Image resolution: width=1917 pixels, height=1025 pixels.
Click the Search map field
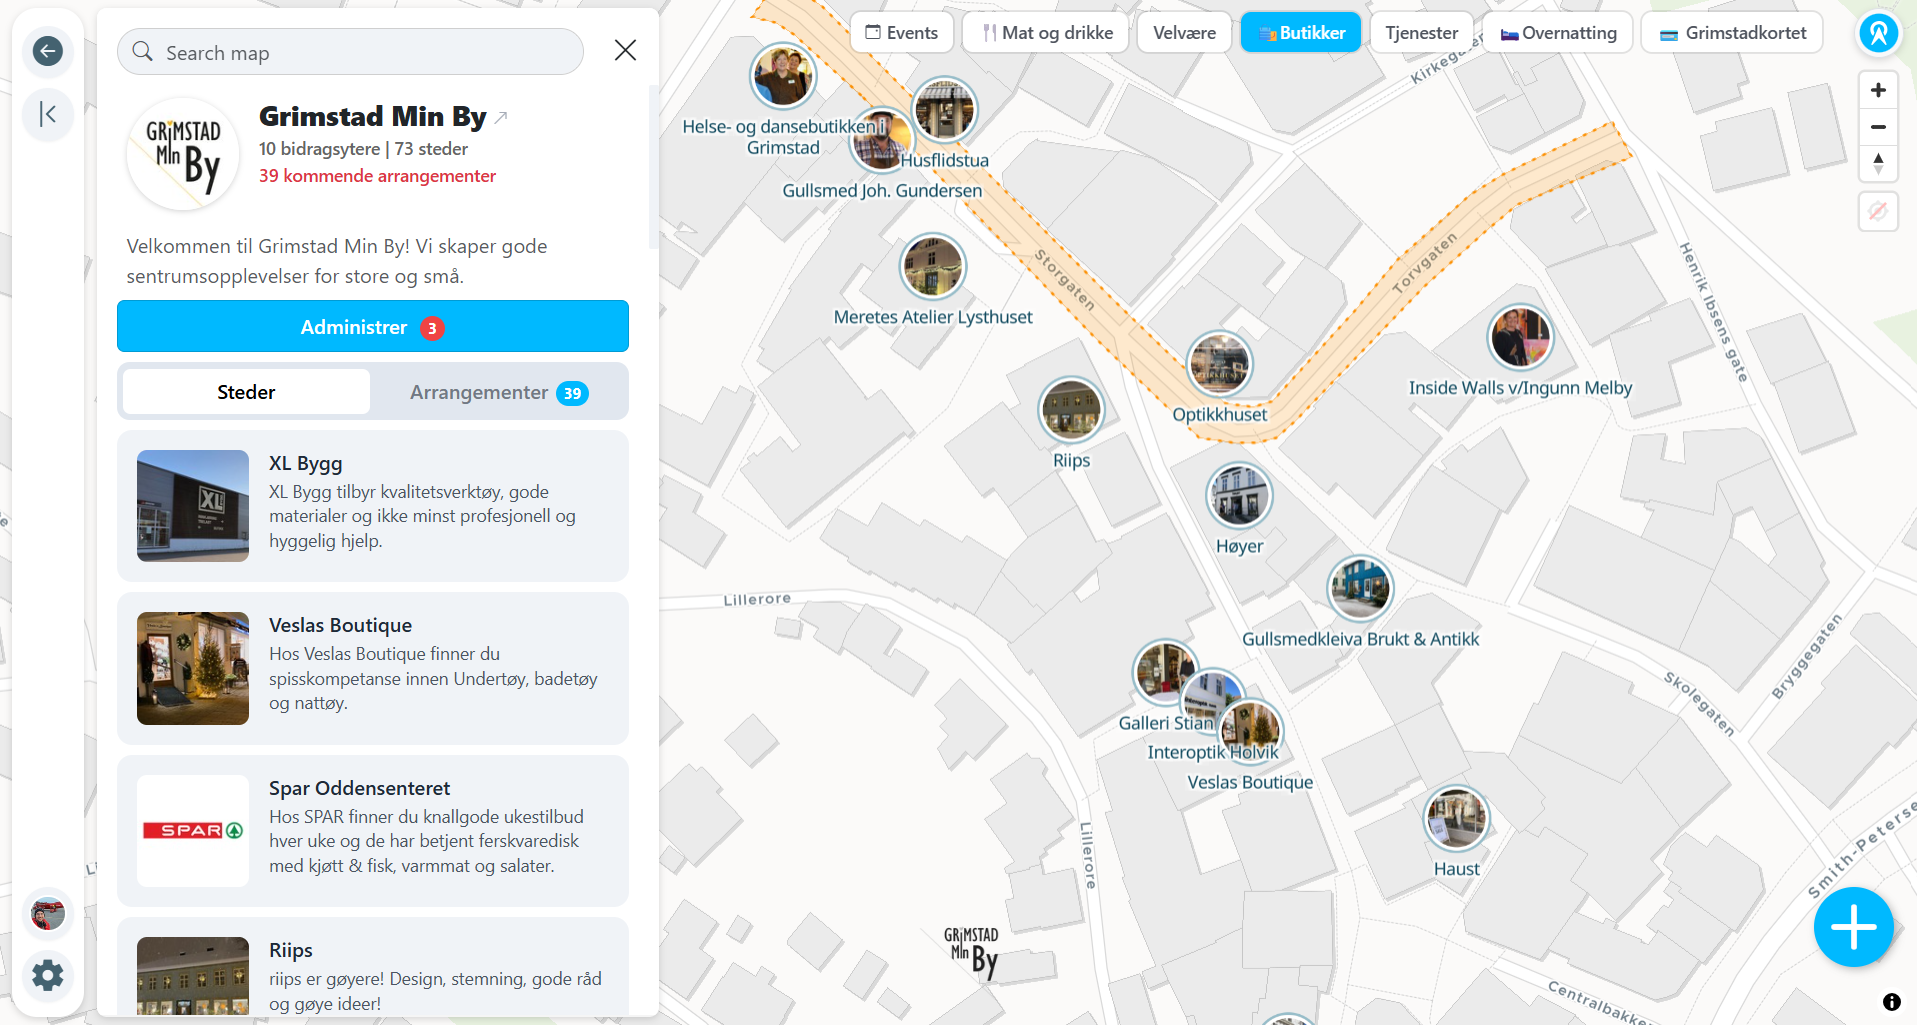[x=350, y=52]
